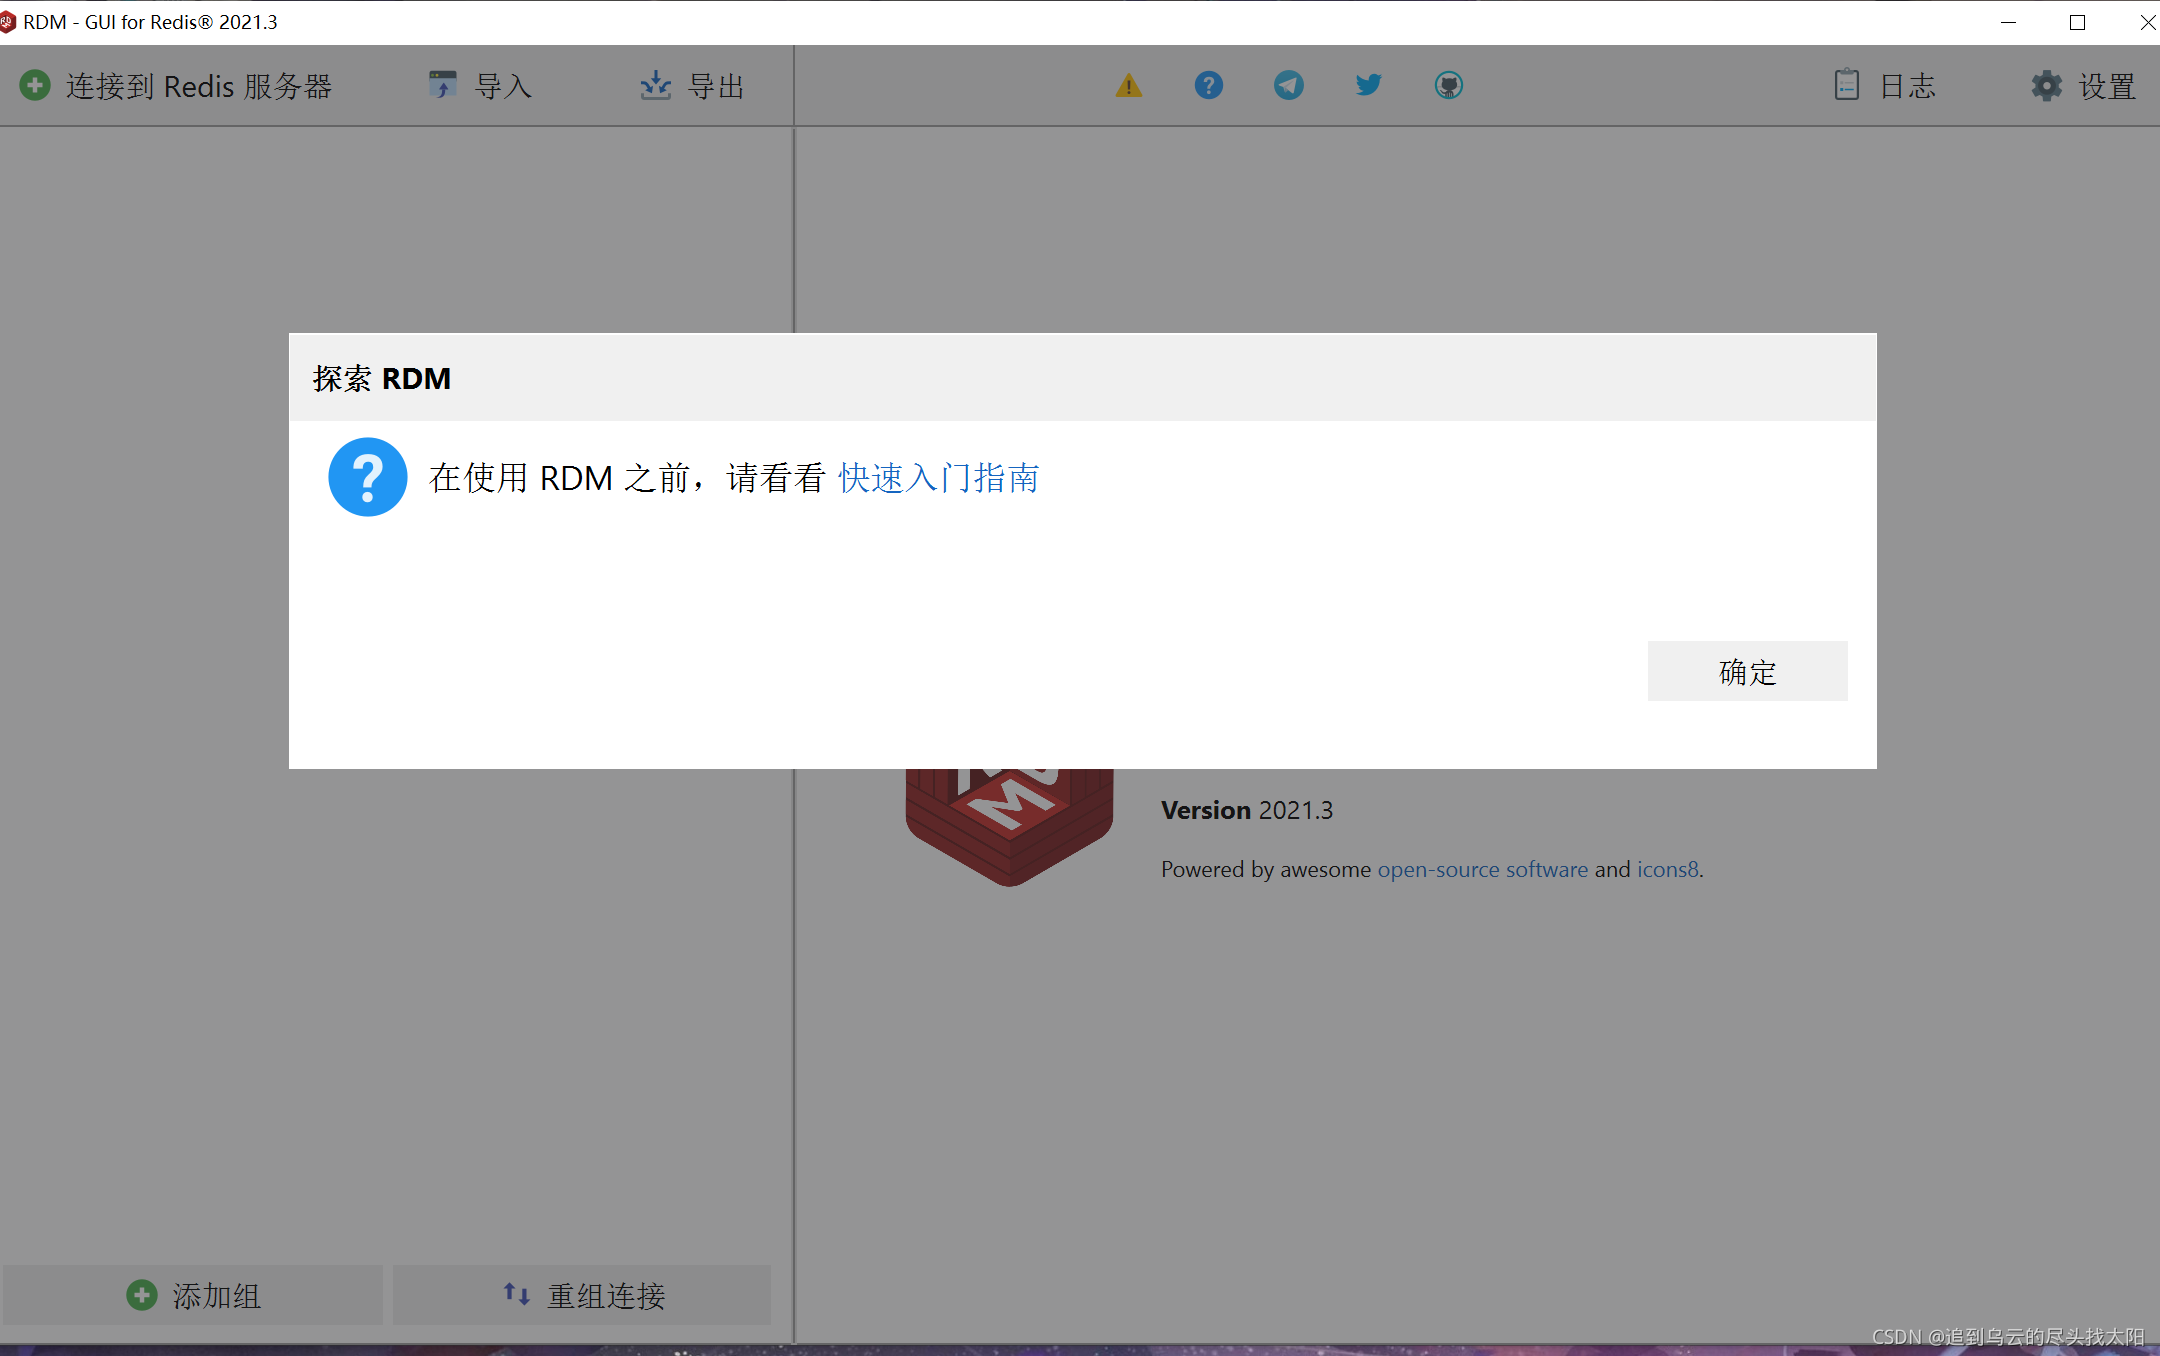Follow the open-source software link
2160x1356 pixels.
click(1482, 869)
